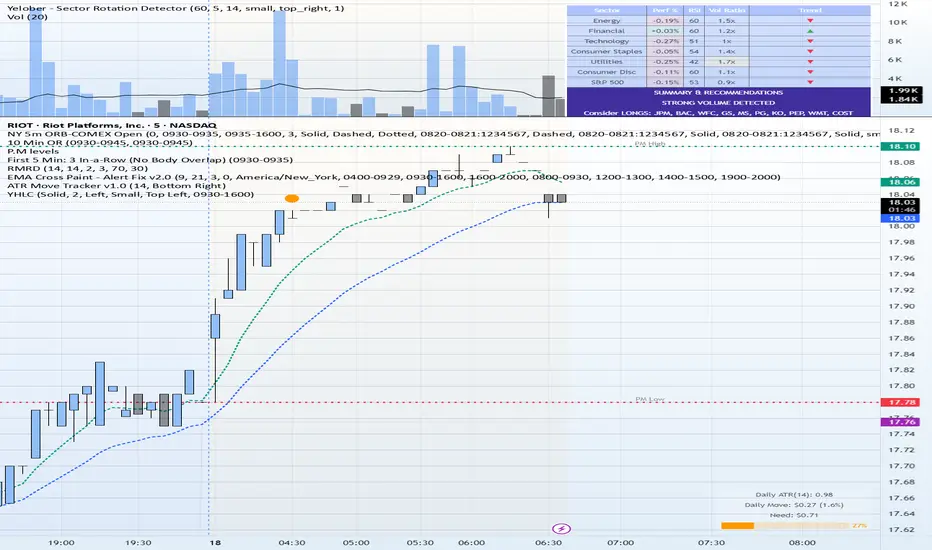Click the Technology sector cell

click(606, 41)
